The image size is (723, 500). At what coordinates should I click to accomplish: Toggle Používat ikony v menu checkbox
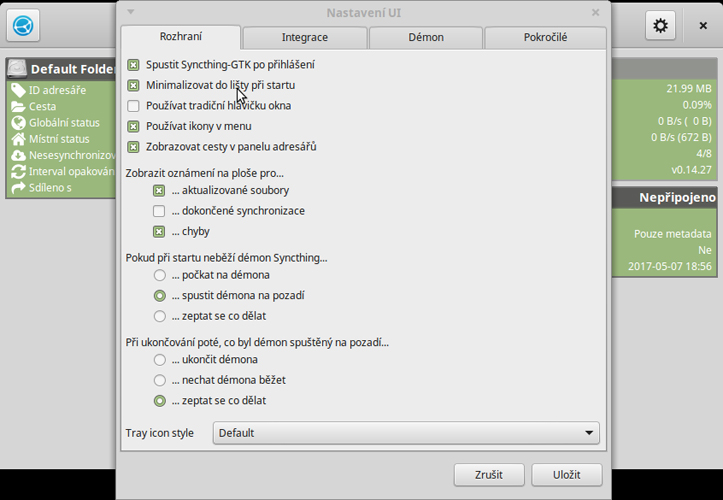(133, 126)
